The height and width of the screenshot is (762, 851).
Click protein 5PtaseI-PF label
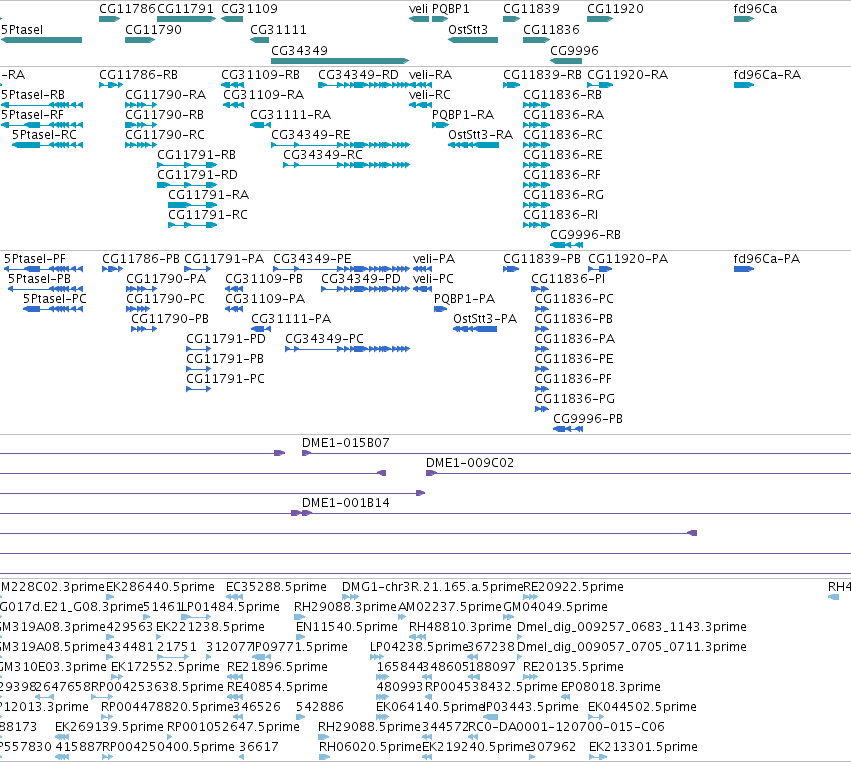click(35, 259)
